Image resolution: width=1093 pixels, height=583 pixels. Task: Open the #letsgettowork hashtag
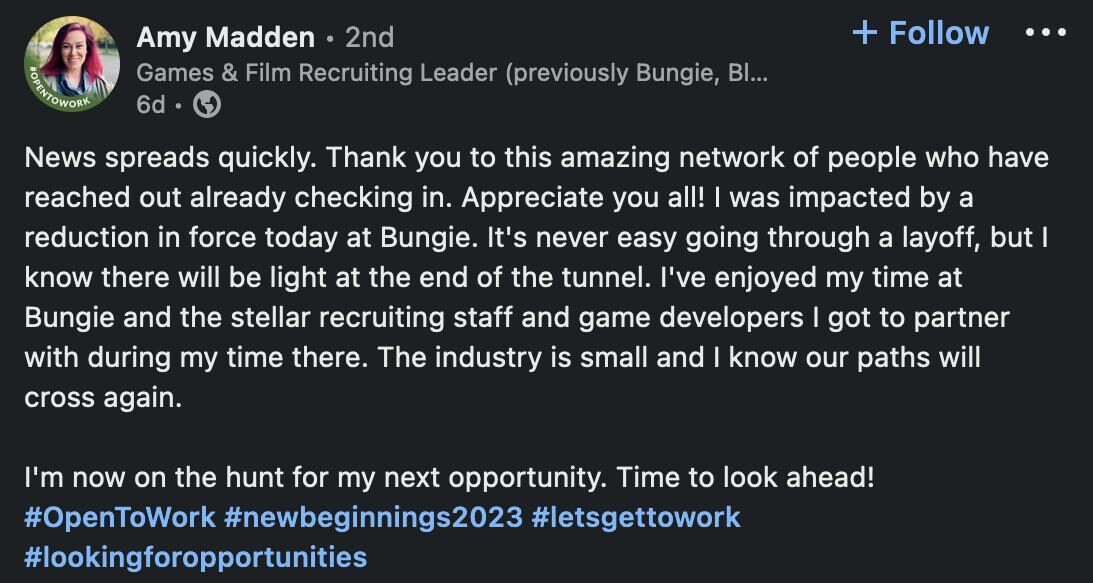(636, 517)
